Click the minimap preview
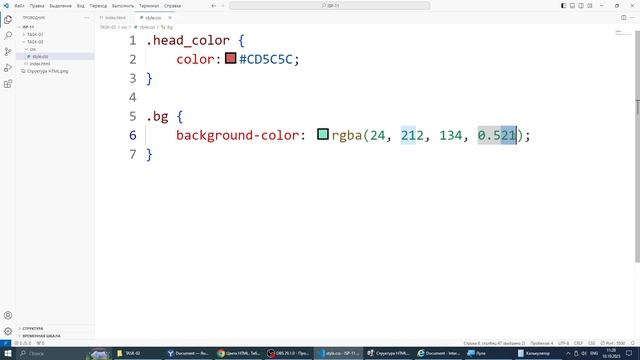The image size is (640, 360). [x=623, y=33]
